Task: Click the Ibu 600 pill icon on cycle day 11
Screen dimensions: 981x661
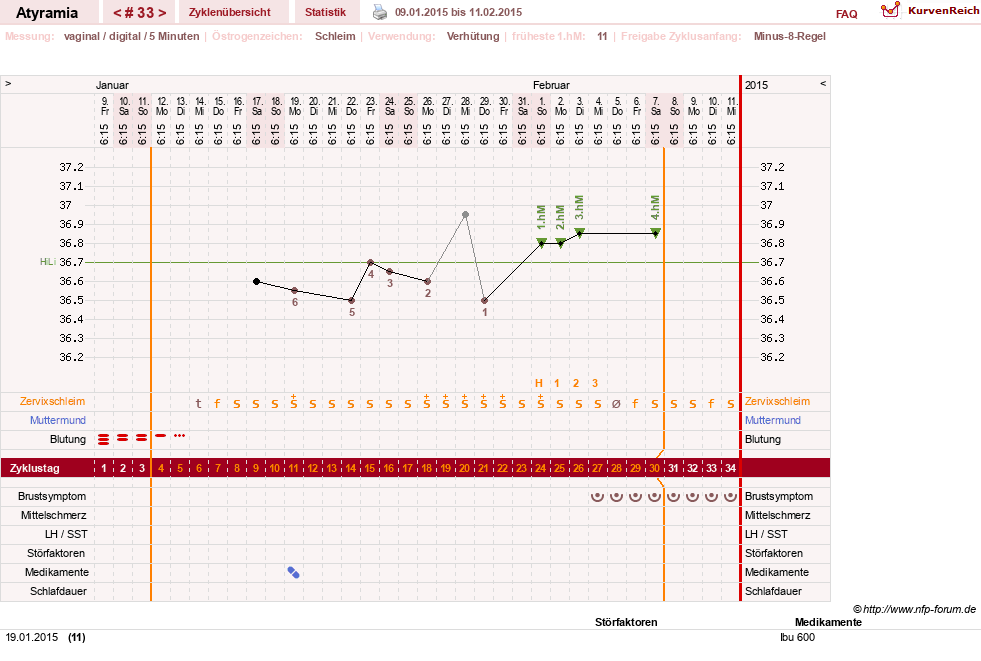Action: 293,572
